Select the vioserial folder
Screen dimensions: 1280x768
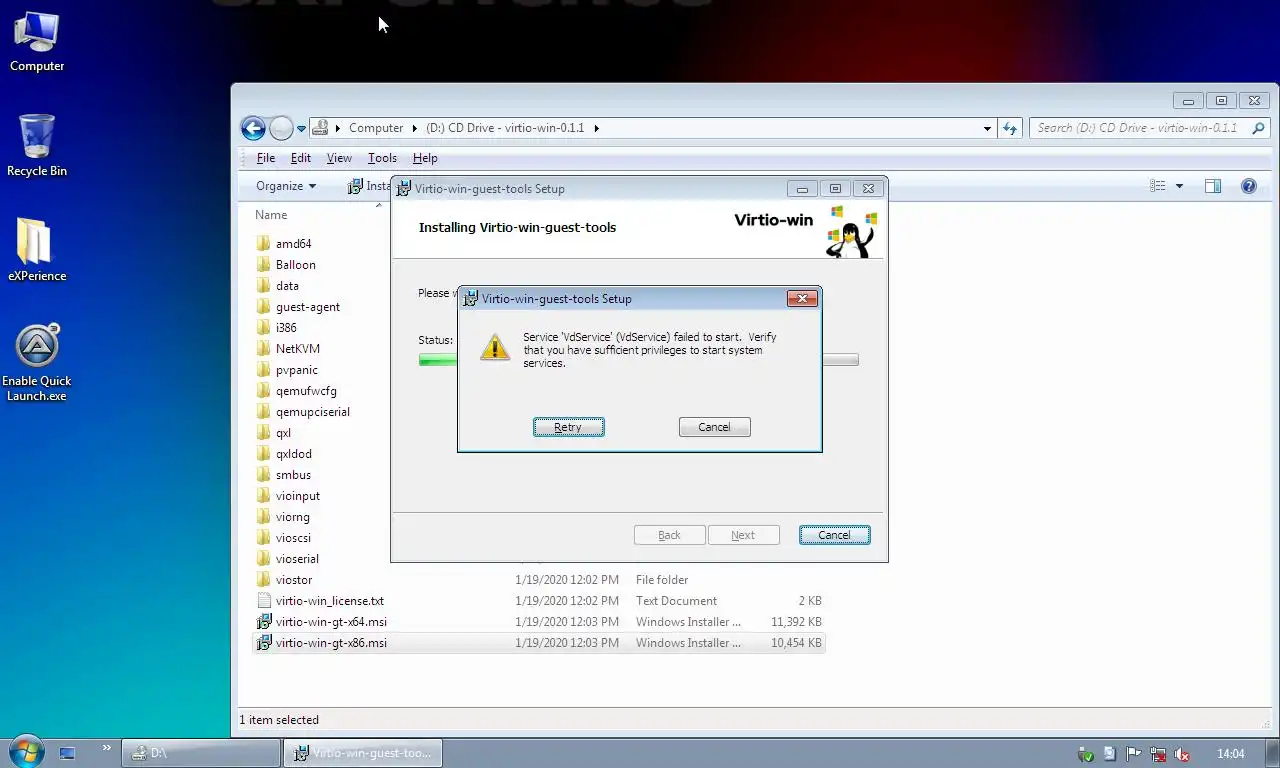297,559
